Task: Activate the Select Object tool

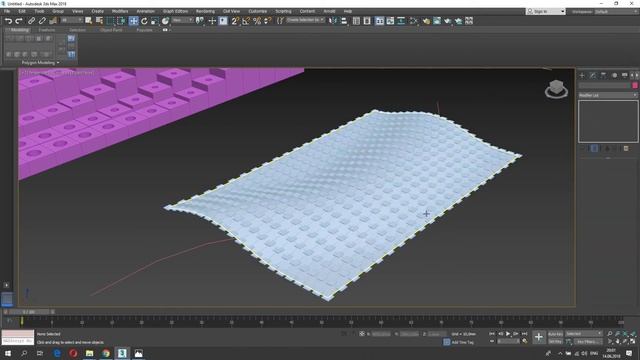Action: 89,21
